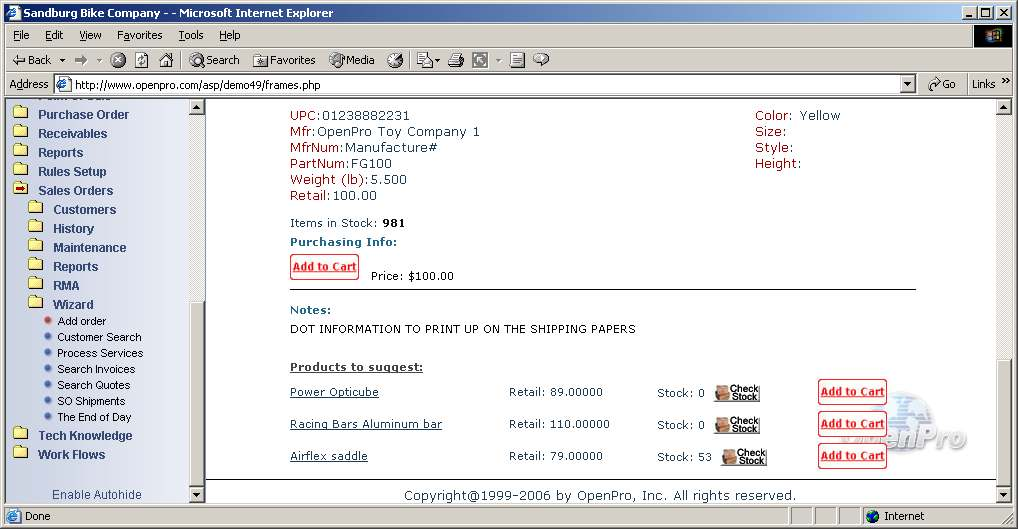Add Racing Bars Aluminum bar to cart

[852, 424]
